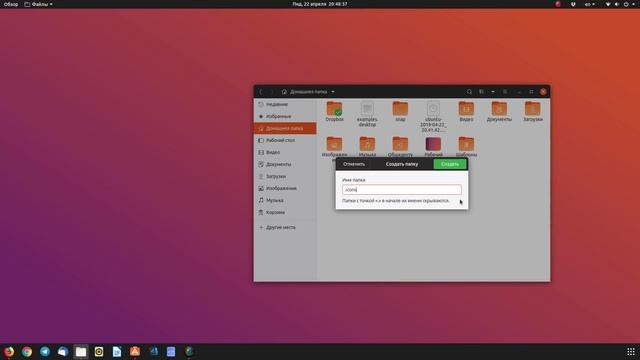Launch Ubuntu Software from the dock
The image size is (640, 360).
click(135, 351)
